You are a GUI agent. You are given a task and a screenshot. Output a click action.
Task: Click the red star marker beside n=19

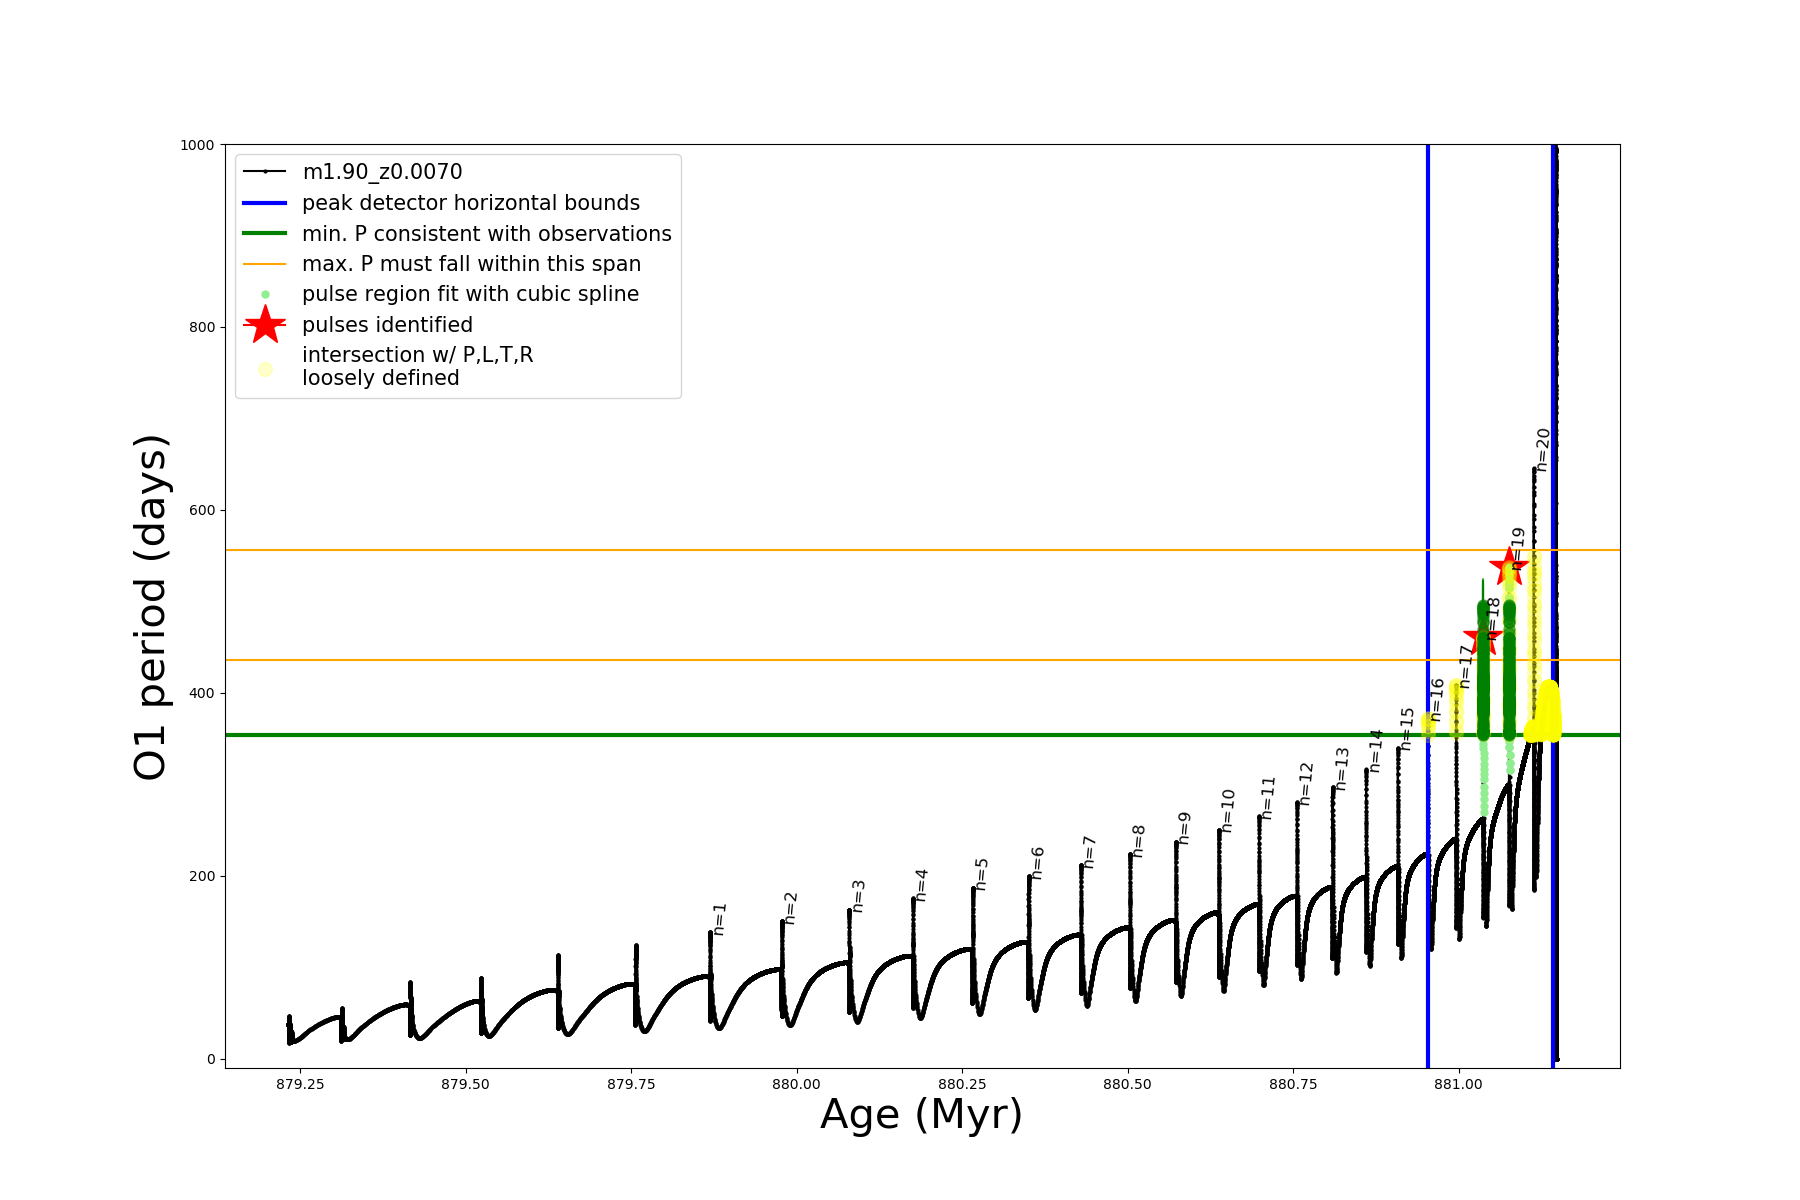(x=1508, y=567)
